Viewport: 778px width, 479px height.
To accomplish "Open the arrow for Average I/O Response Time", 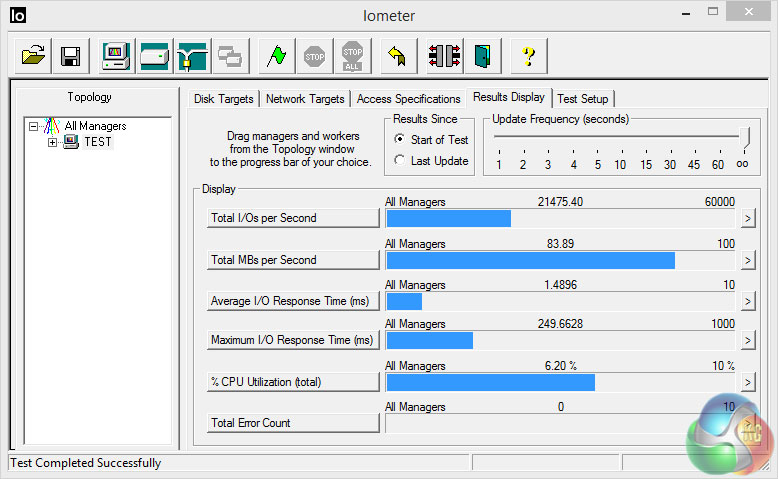I will pos(748,301).
